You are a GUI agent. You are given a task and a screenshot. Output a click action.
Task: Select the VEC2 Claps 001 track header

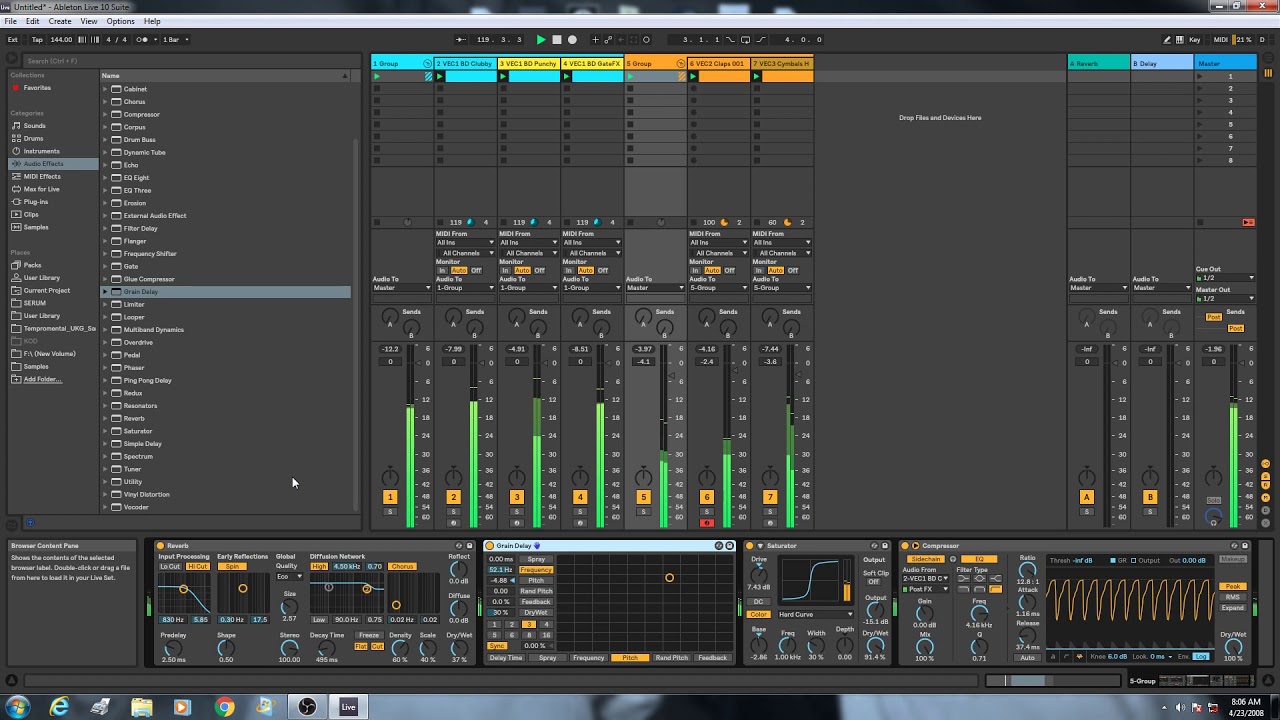[x=718, y=63]
